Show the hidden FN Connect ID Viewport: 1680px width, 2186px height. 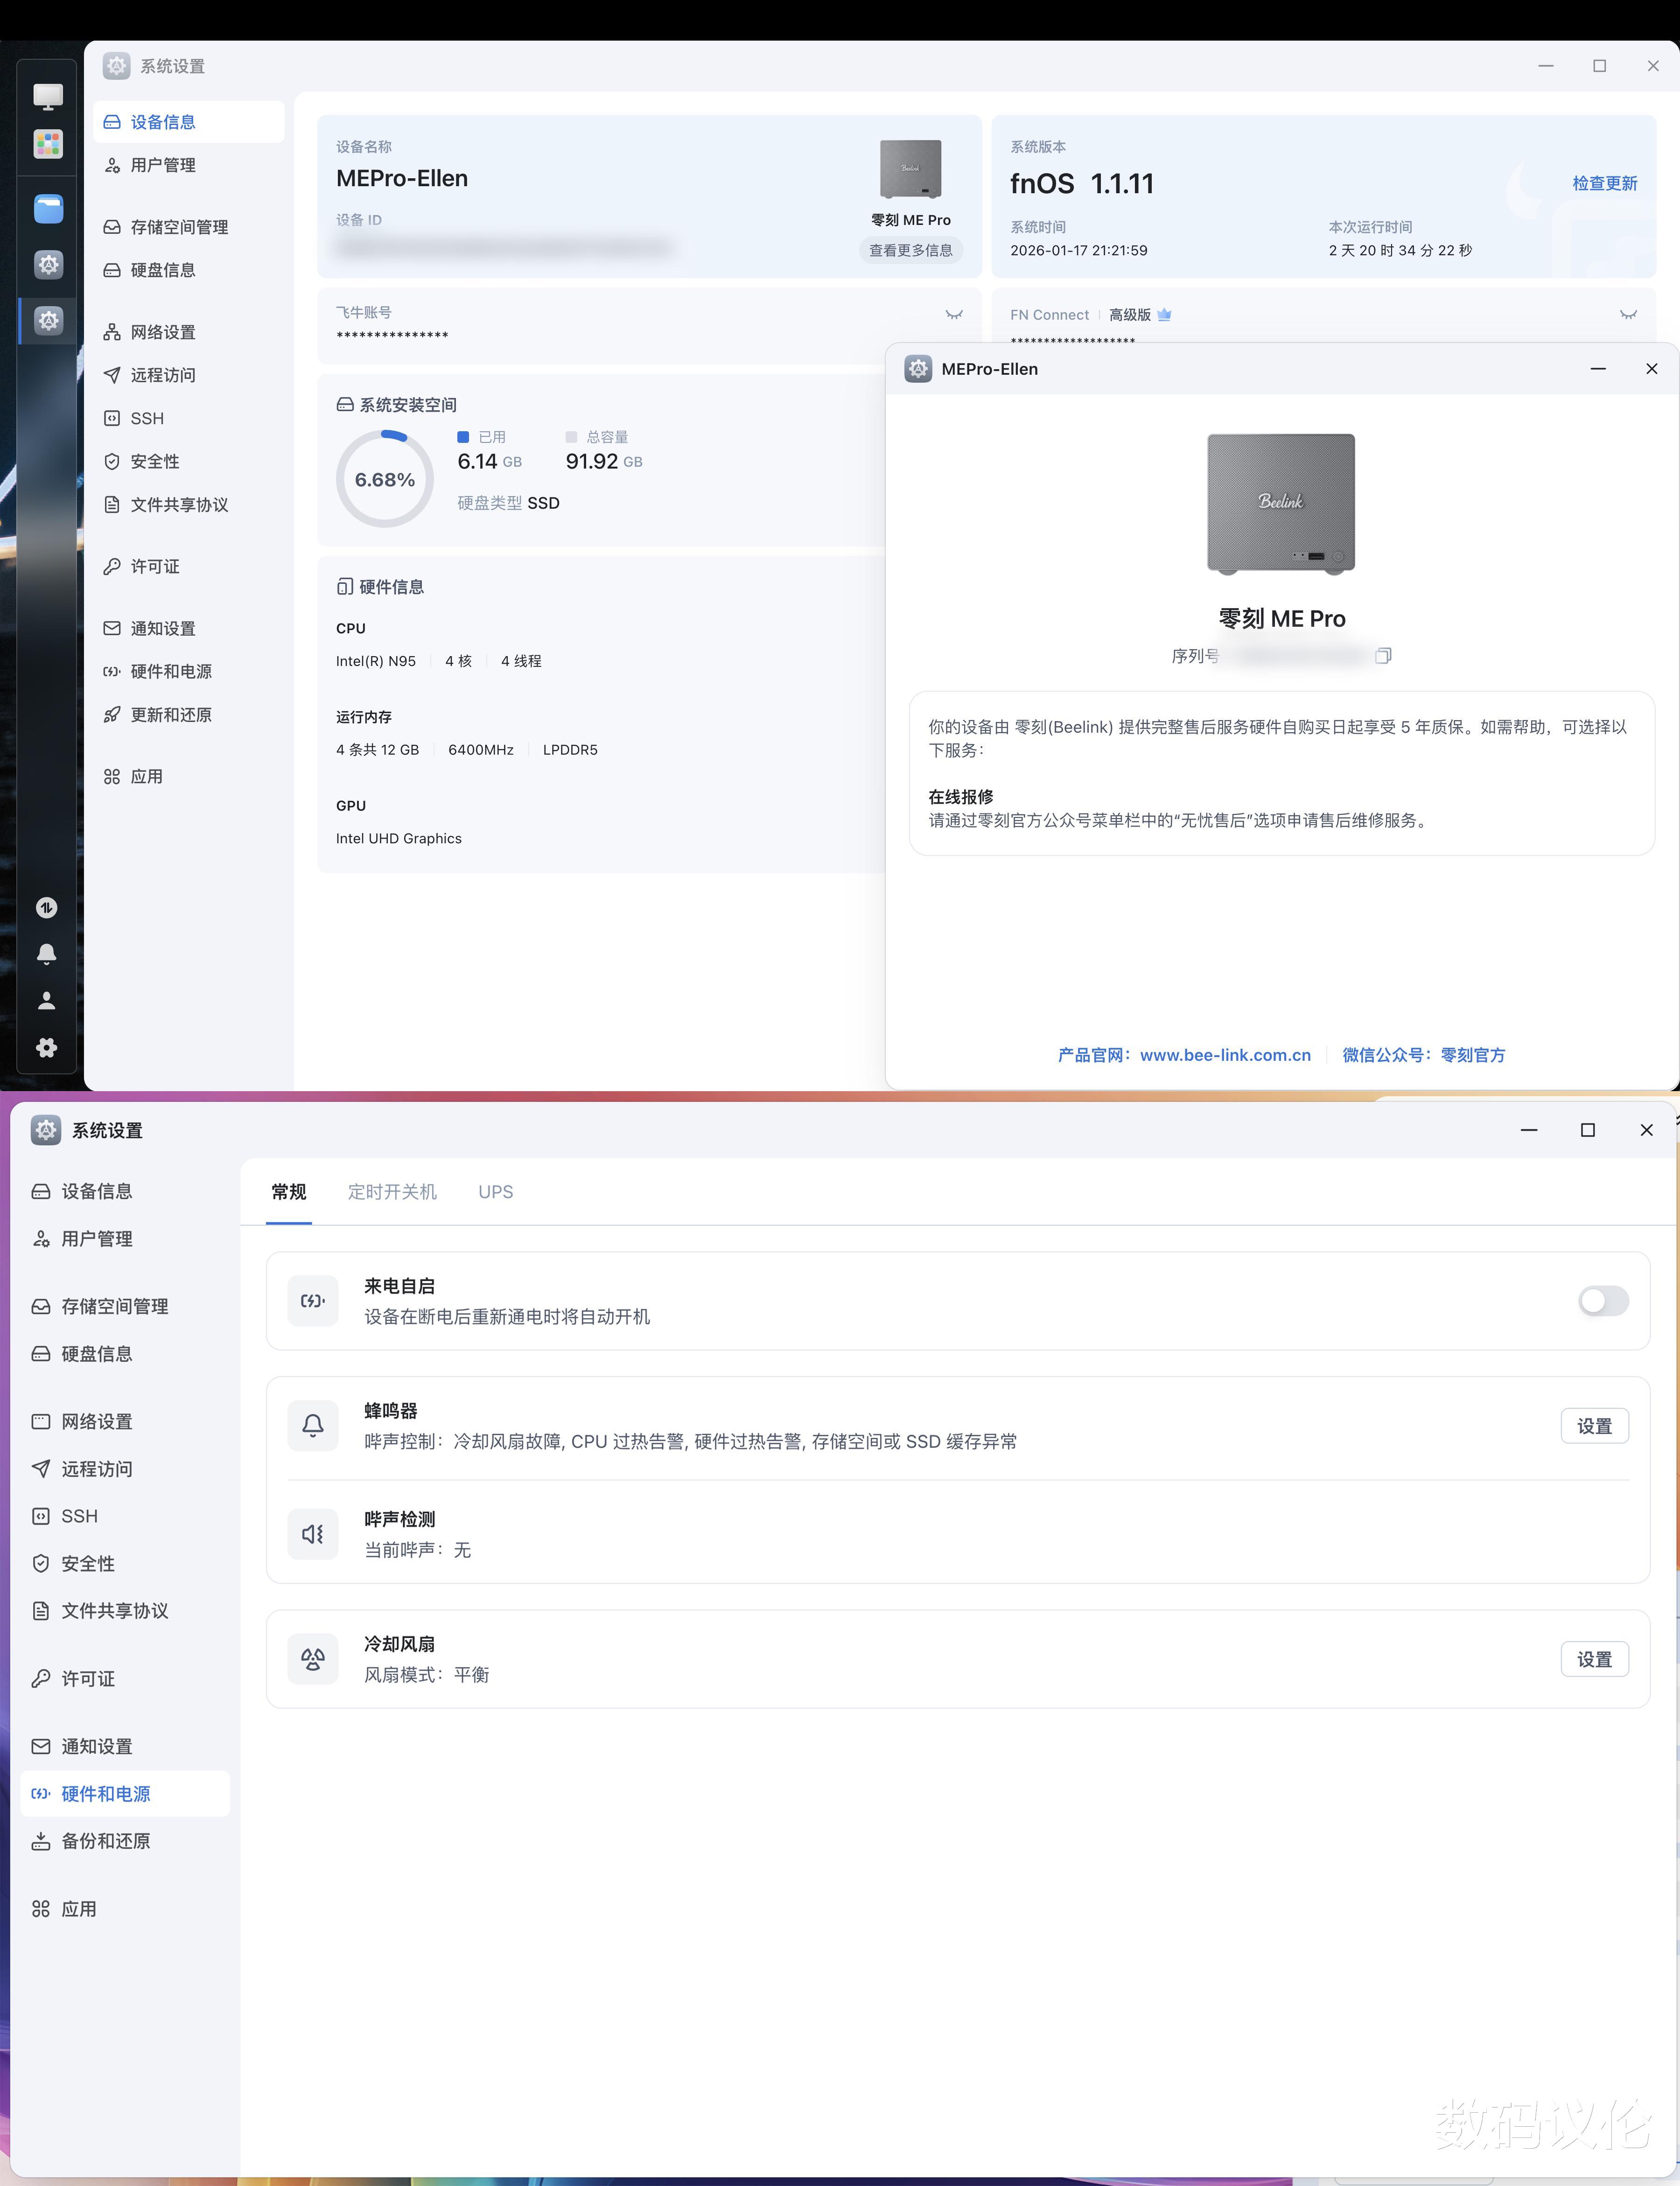[1628, 315]
